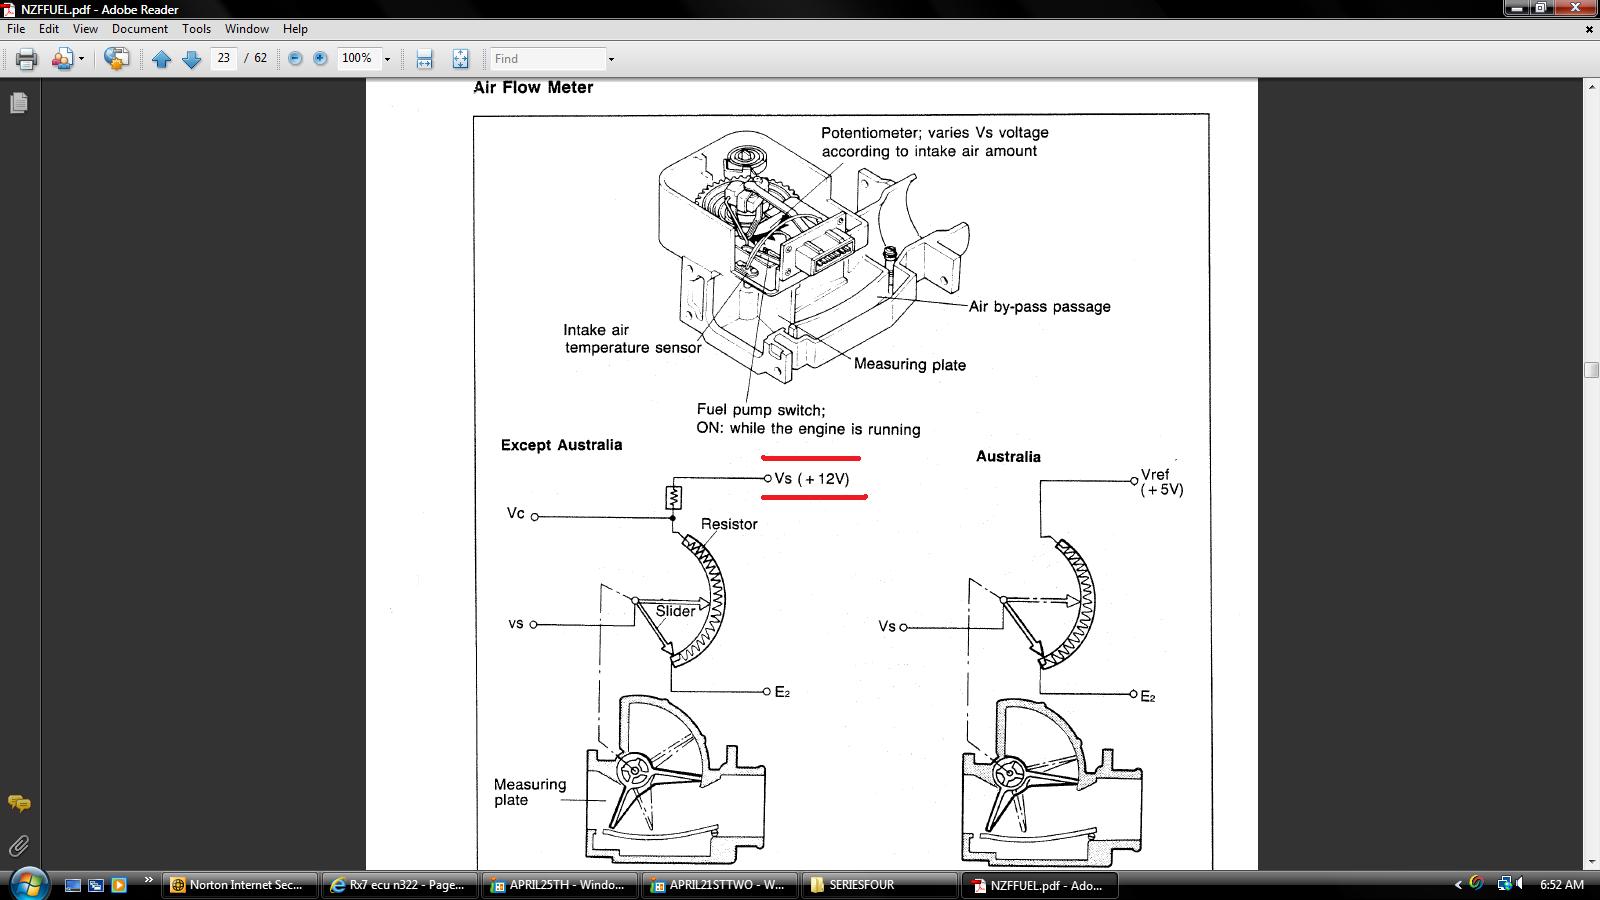The height and width of the screenshot is (900, 1600).
Task: Click the fit width scrolling icon
Action: coord(425,59)
